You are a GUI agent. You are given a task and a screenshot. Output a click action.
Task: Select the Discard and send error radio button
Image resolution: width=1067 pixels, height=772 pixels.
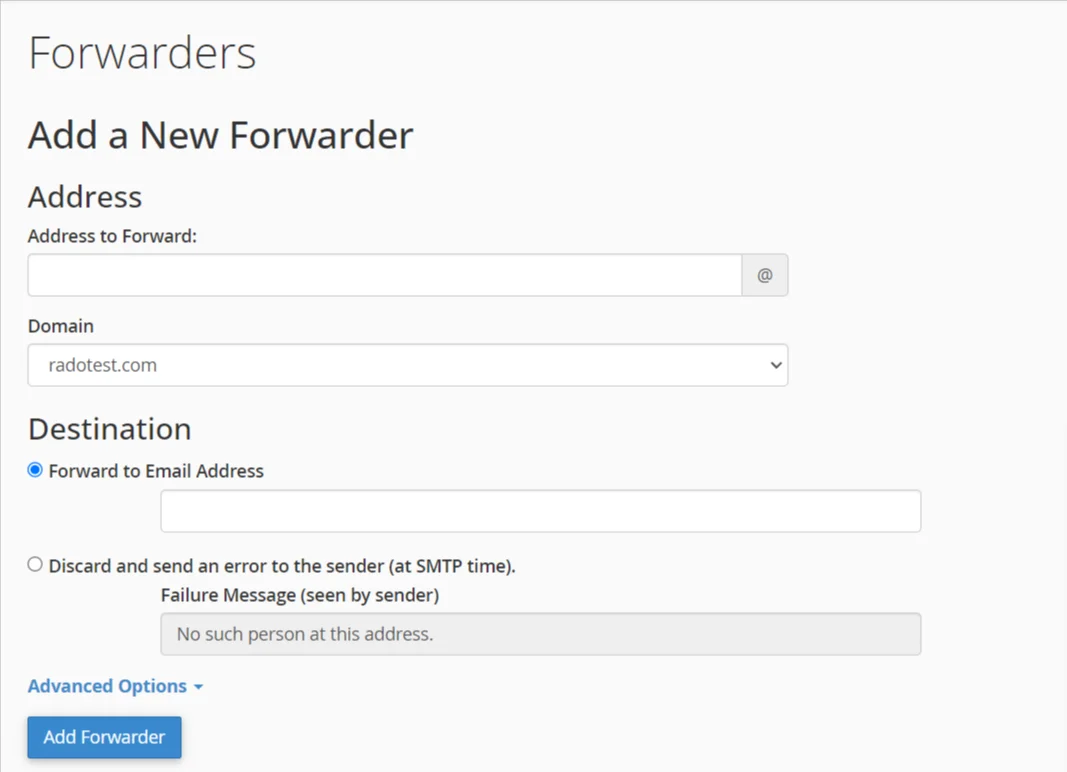35,565
